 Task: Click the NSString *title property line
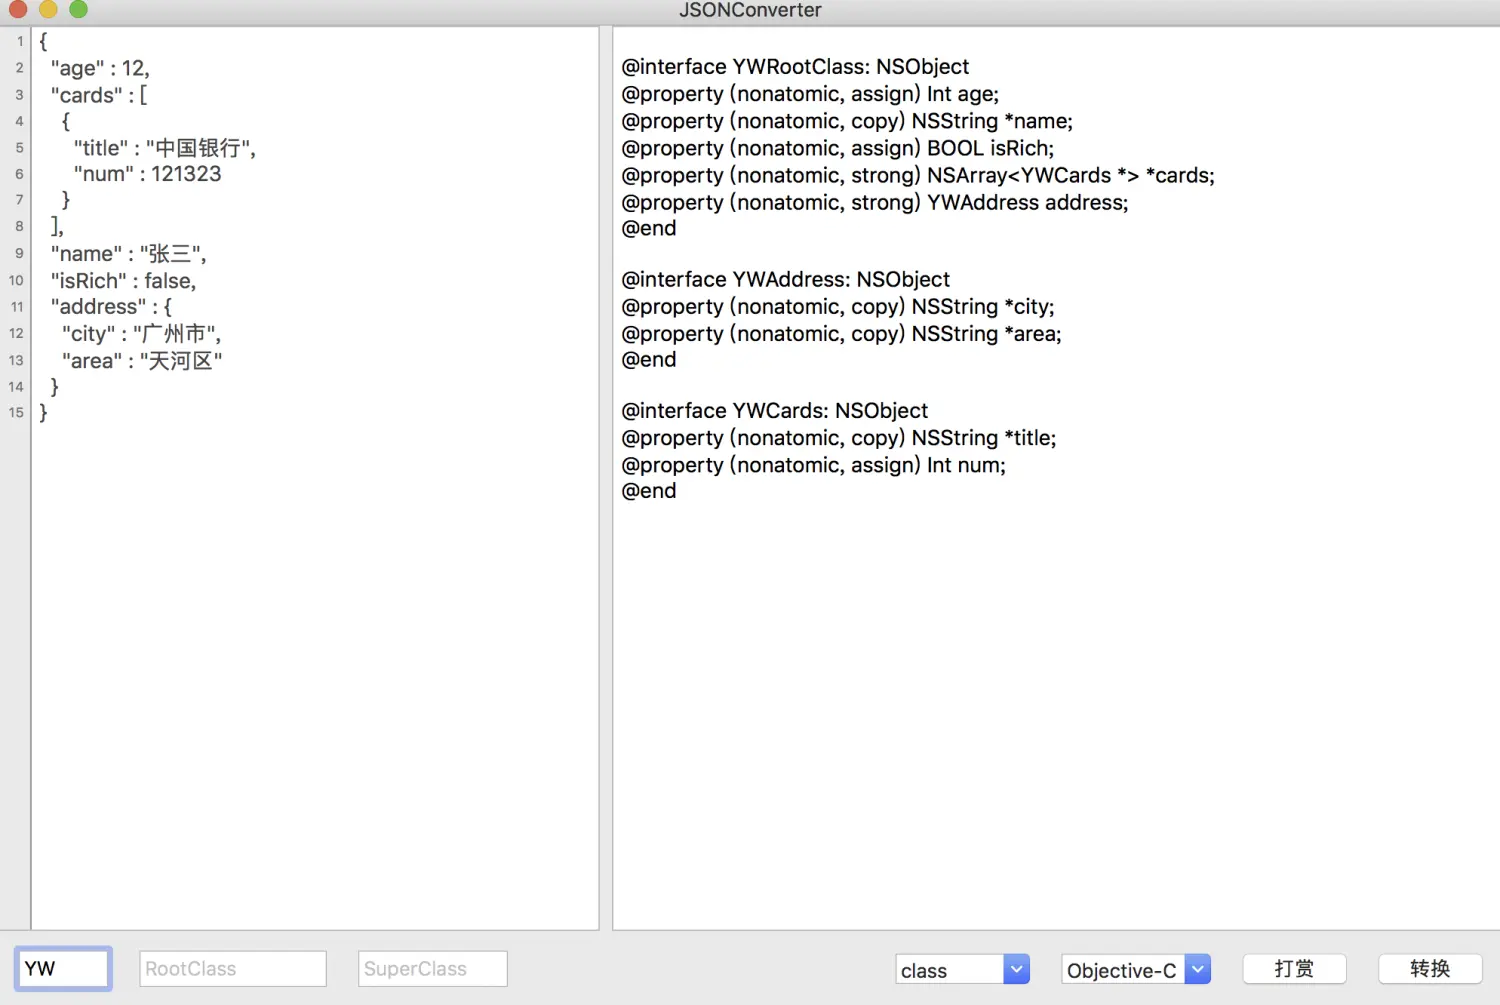[x=838, y=438]
